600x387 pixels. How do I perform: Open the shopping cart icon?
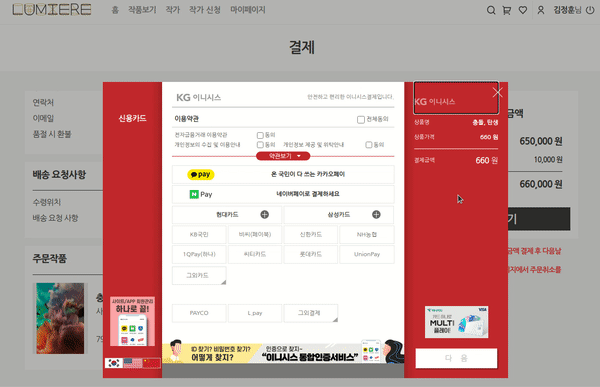(x=507, y=10)
